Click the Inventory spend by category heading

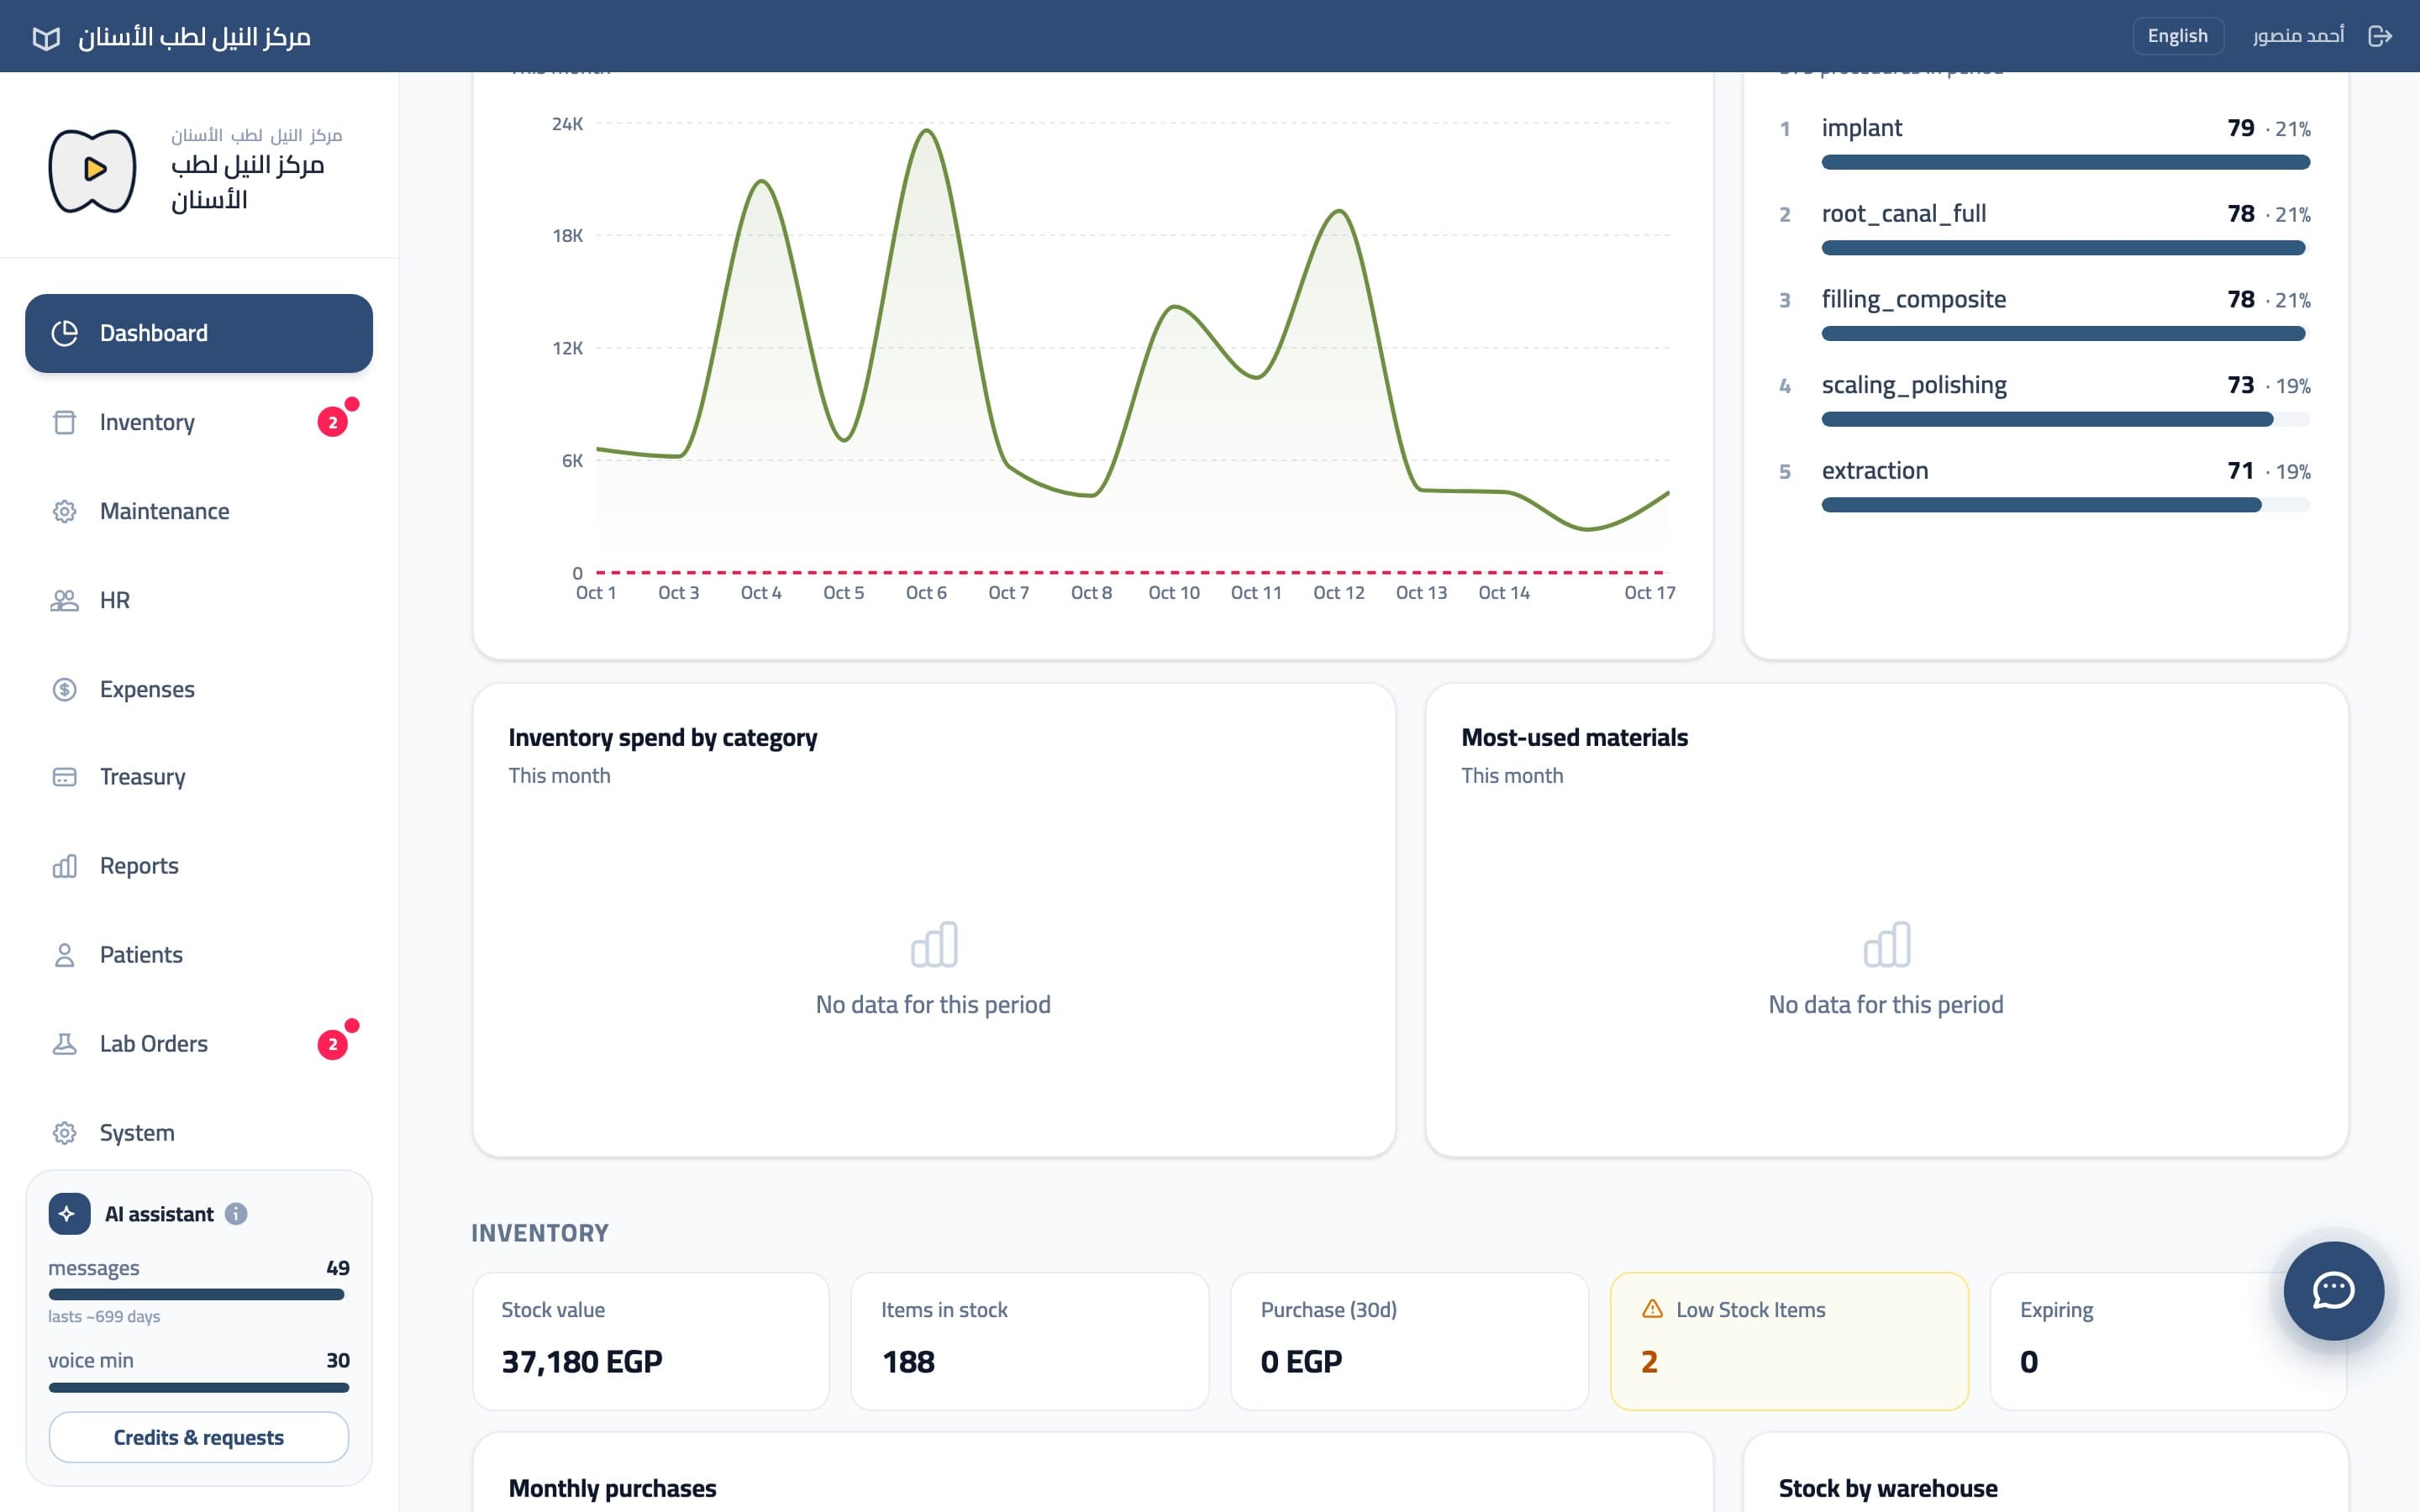(x=663, y=738)
